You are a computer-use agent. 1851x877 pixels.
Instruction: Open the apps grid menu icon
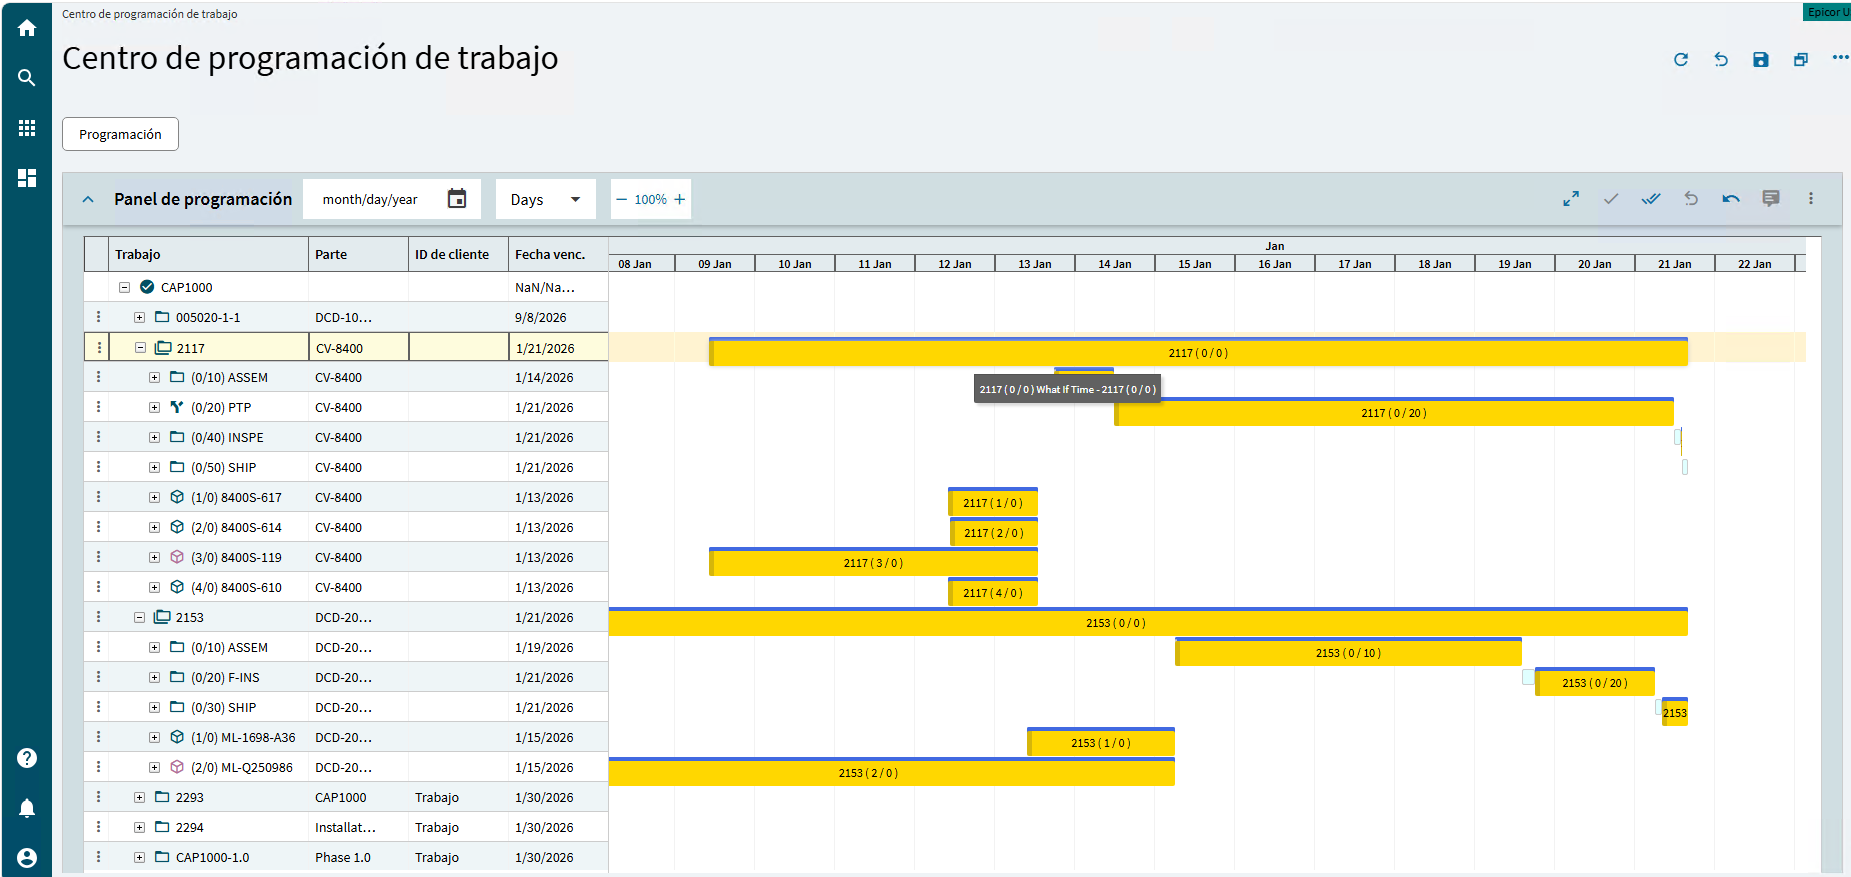click(x=27, y=128)
